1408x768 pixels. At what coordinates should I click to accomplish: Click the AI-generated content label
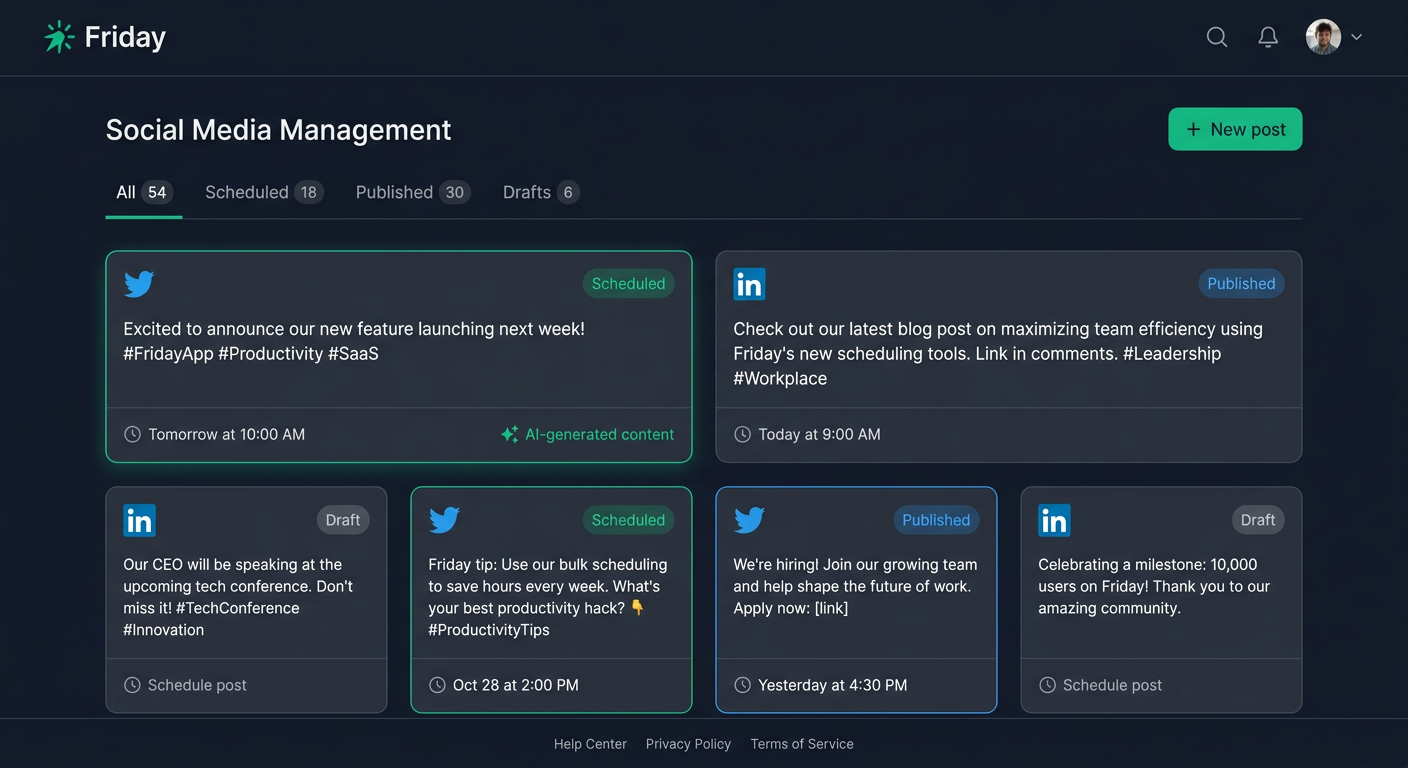pyautogui.click(x=600, y=434)
